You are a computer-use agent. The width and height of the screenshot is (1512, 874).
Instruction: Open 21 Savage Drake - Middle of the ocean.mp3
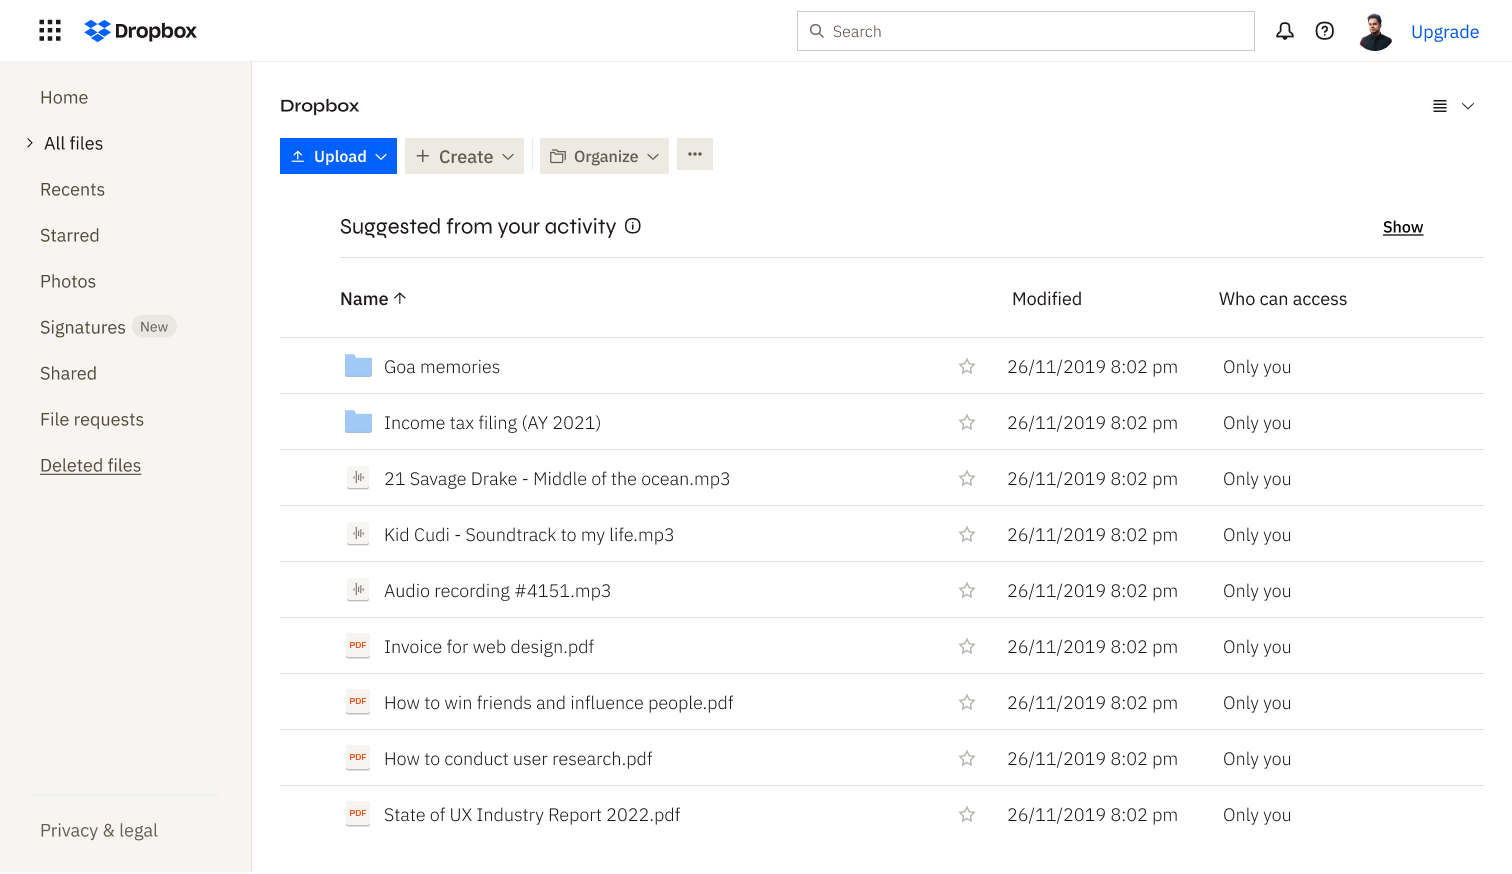557,478
